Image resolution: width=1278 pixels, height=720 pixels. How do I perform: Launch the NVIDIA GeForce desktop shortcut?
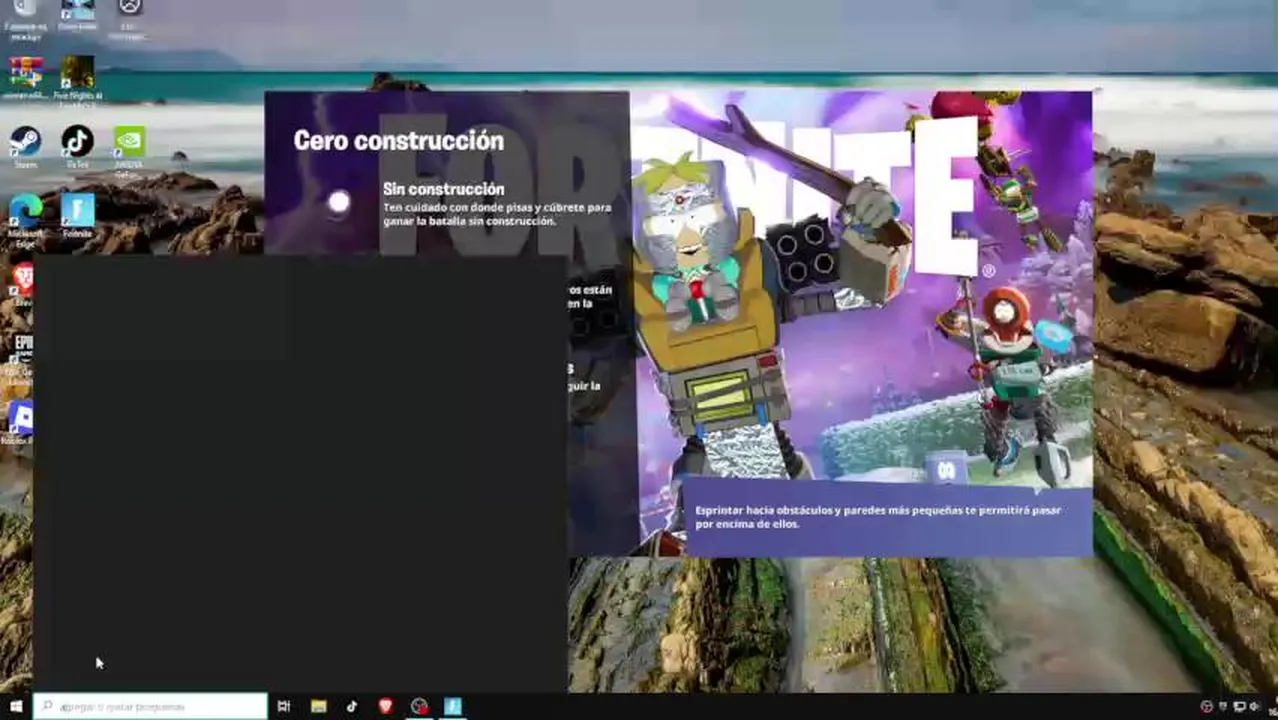click(128, 147)
